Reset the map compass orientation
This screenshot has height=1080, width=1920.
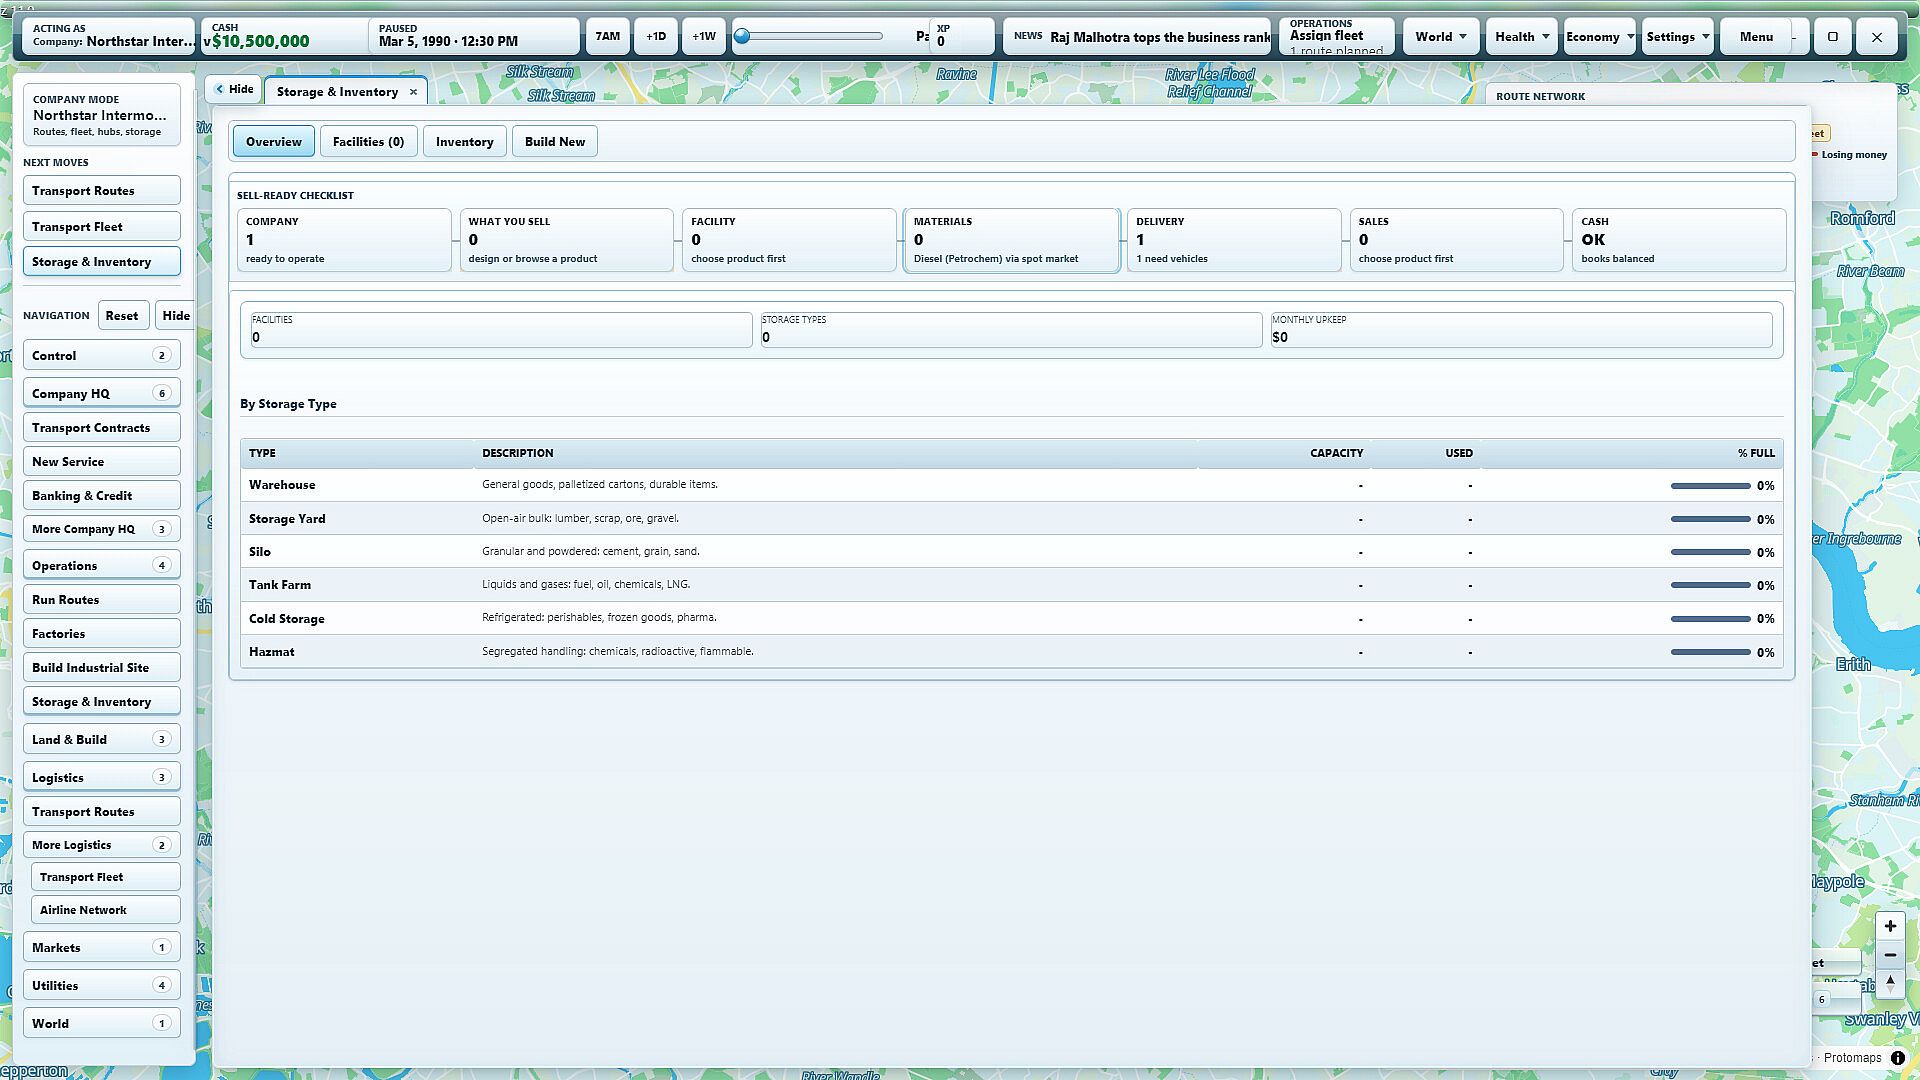[1889, 983]
